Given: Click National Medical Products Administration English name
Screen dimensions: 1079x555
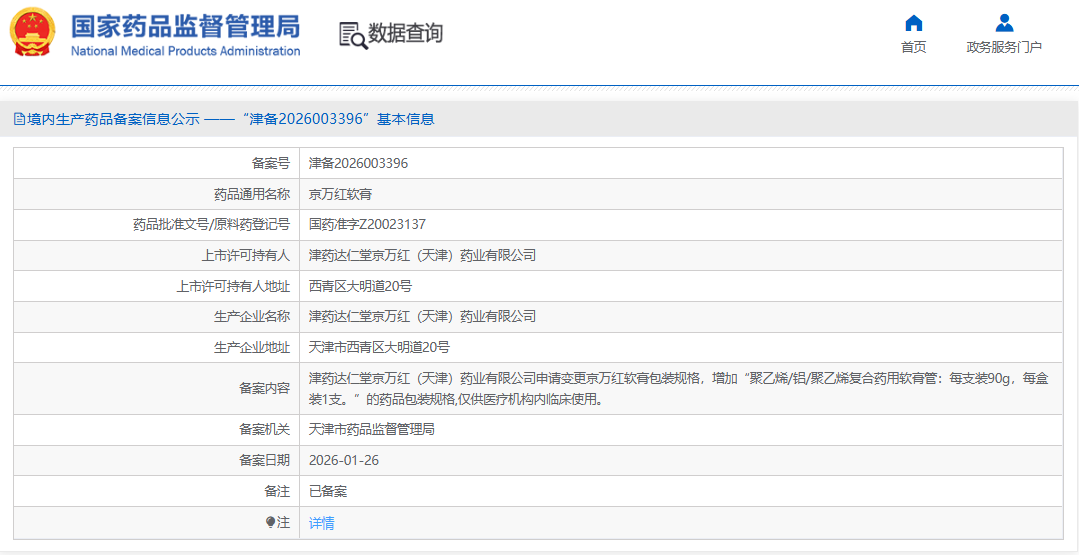Looking at the screenshot, I should pos(185,51).
